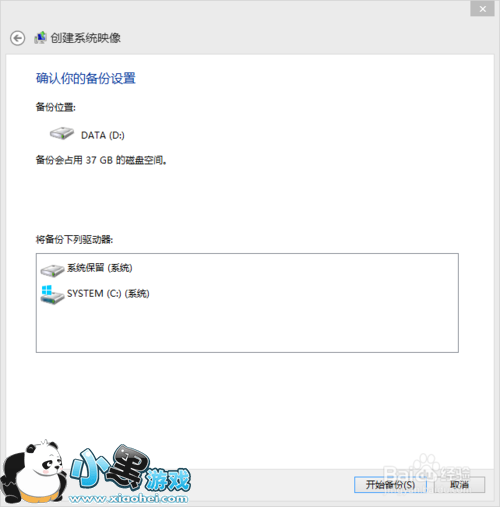Click the 确认你的备份设置 heading

click(x=86, y=79)
